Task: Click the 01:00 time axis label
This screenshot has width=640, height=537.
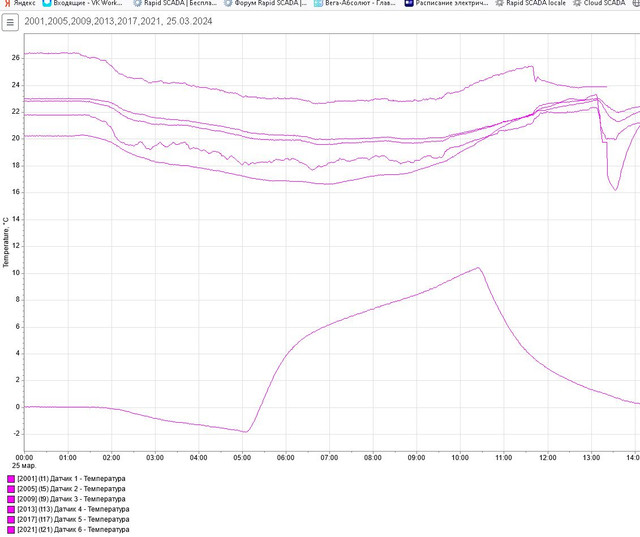Action: pos(68,458)
